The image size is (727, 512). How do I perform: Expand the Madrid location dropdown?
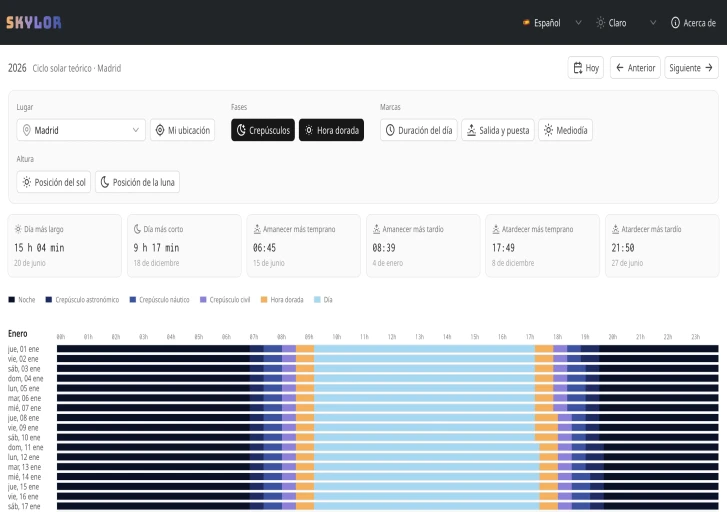[x=81, y=130]
